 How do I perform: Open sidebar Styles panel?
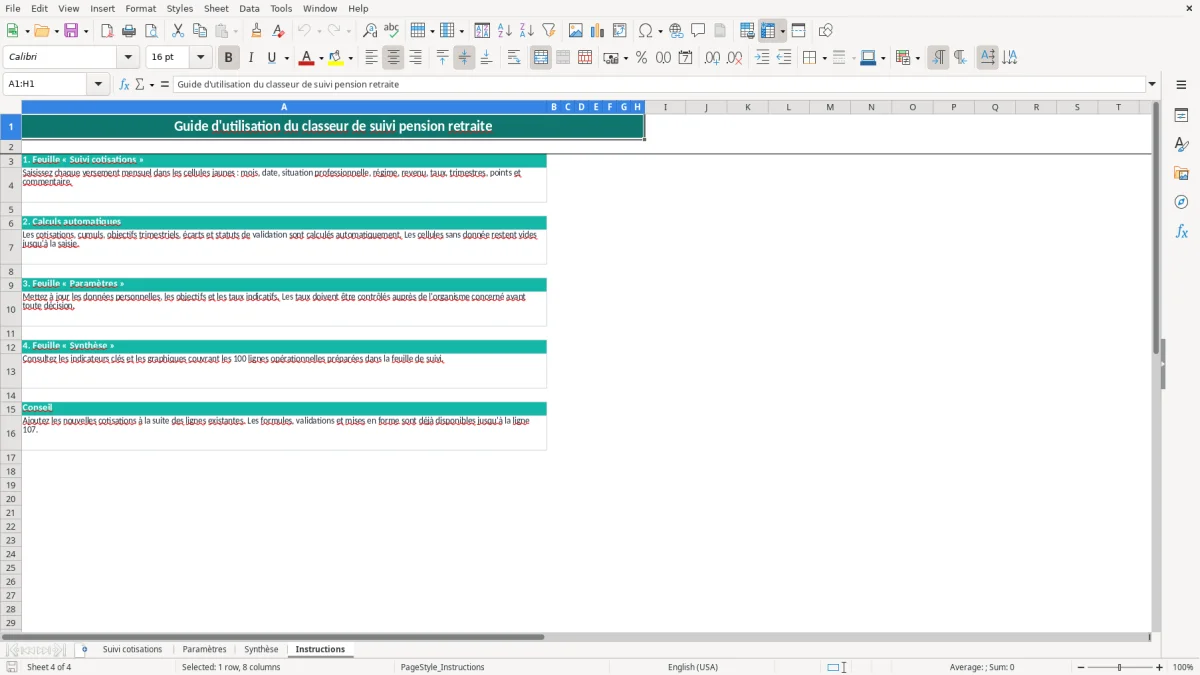coord(1181,145)
